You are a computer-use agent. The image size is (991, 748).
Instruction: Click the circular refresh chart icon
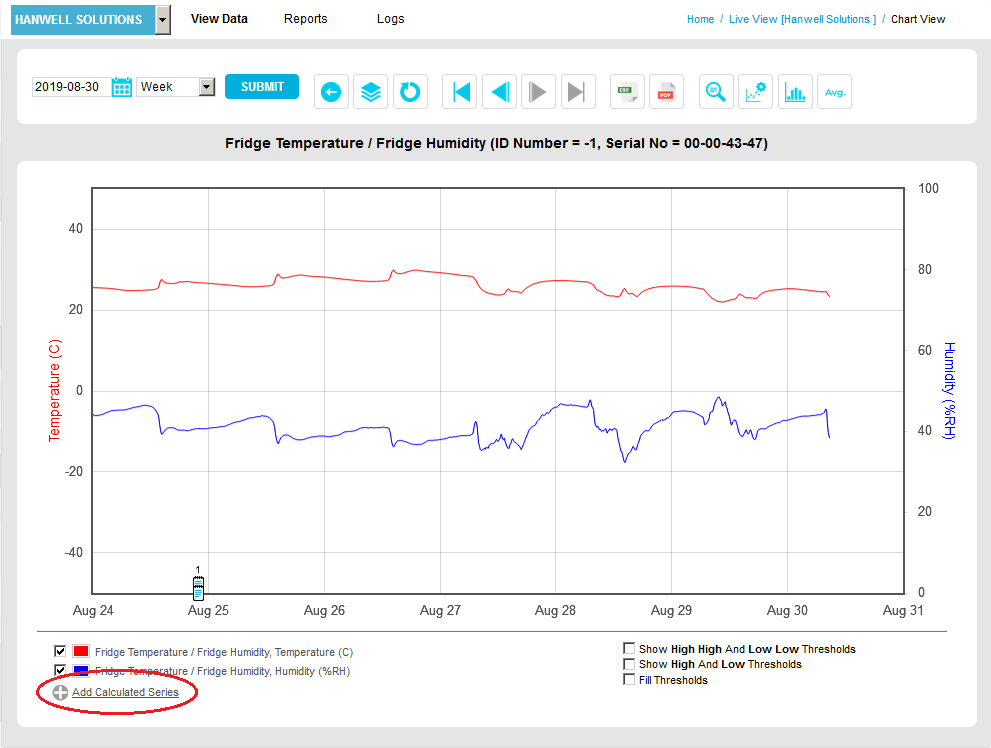point(409,92)
